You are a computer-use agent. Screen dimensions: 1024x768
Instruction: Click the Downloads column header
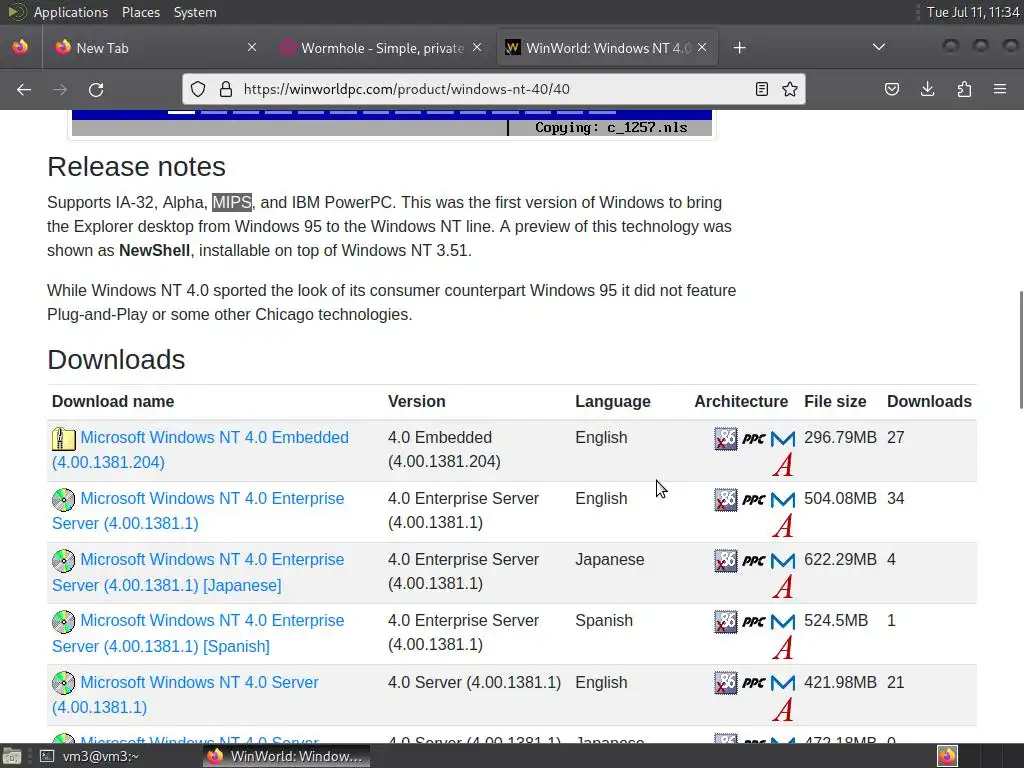929,402
